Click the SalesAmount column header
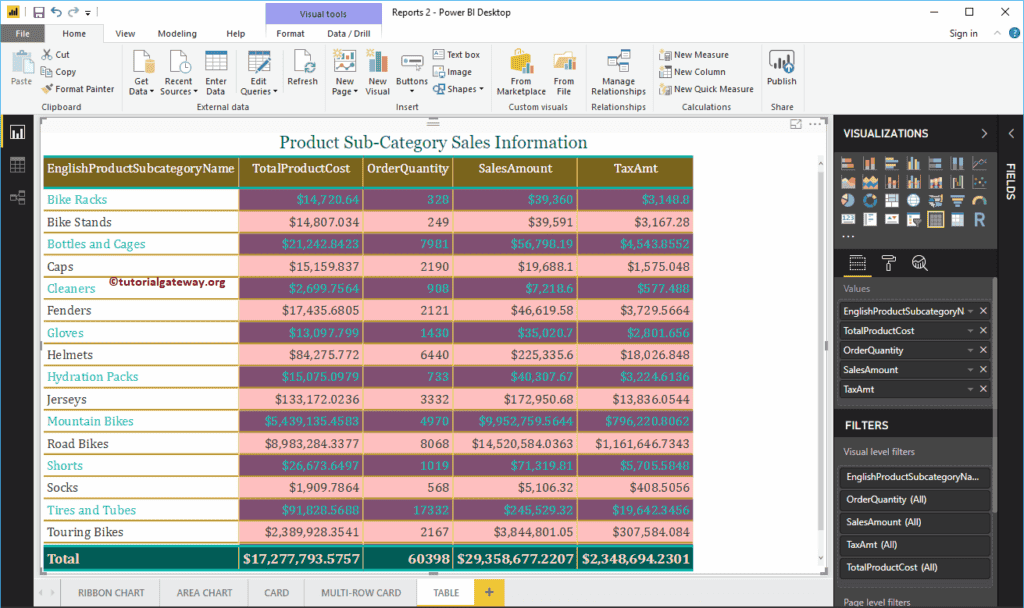The width and height of the screenshot is (1024, 608). [x=514, y=169]
